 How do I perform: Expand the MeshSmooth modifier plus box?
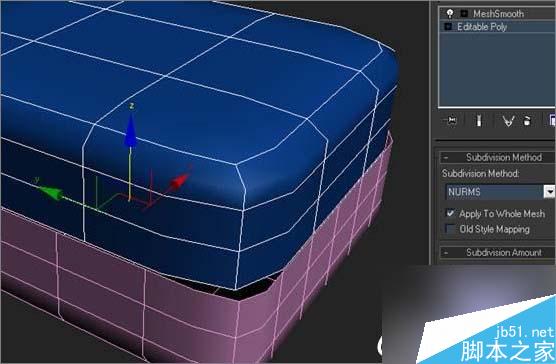pyautogui.click(x=464, y=13)
